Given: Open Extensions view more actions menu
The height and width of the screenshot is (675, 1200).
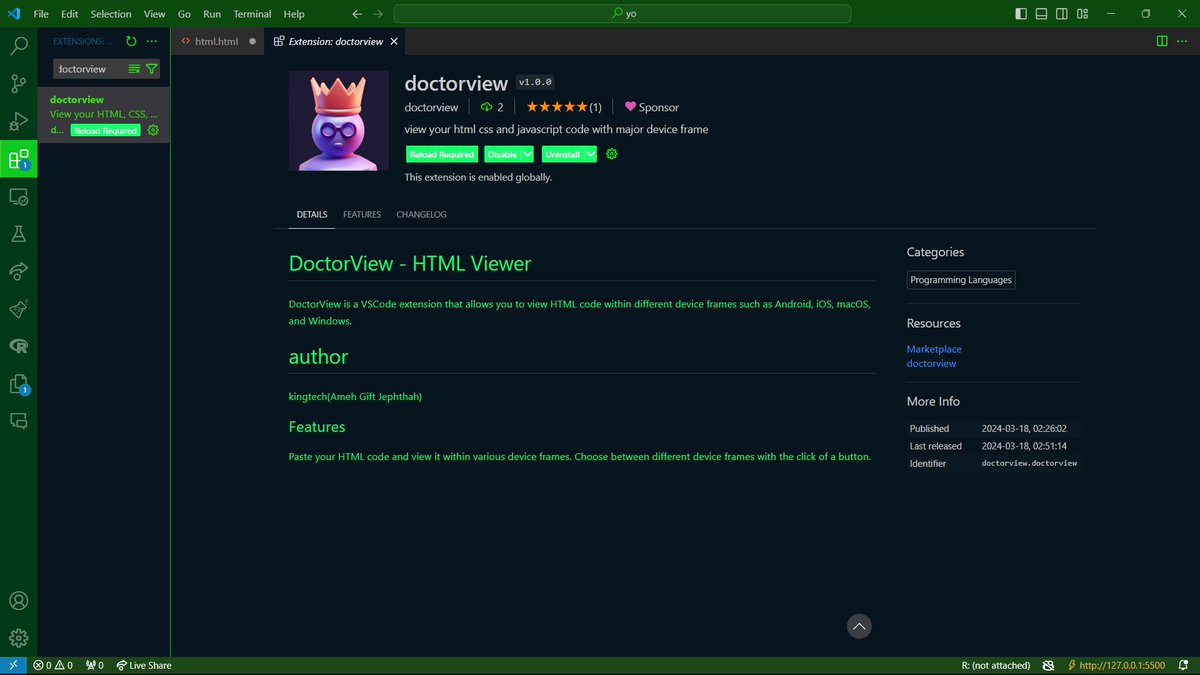Looking at the screenshot, I should click(152, 41).
